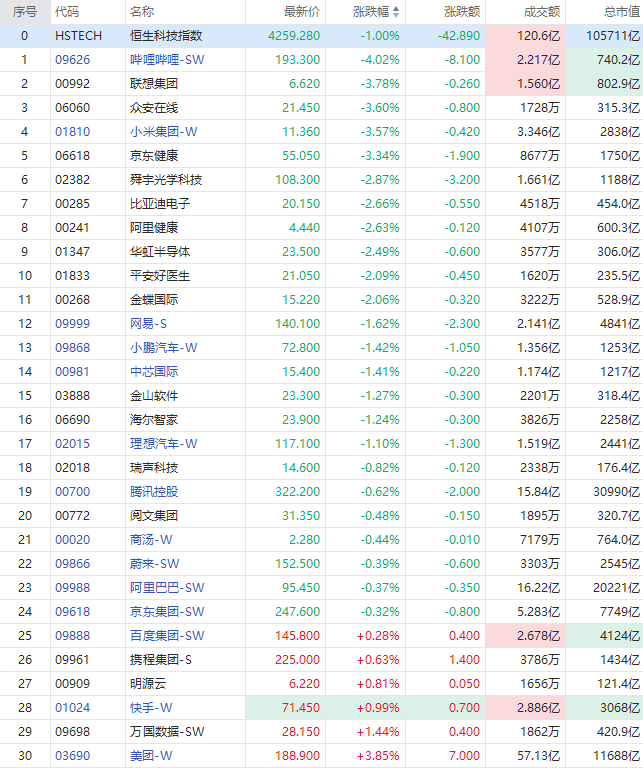Open stock code 03690 link
This screenshot has width=643, height=768.
pyautogui.click(x=72, y=756)
